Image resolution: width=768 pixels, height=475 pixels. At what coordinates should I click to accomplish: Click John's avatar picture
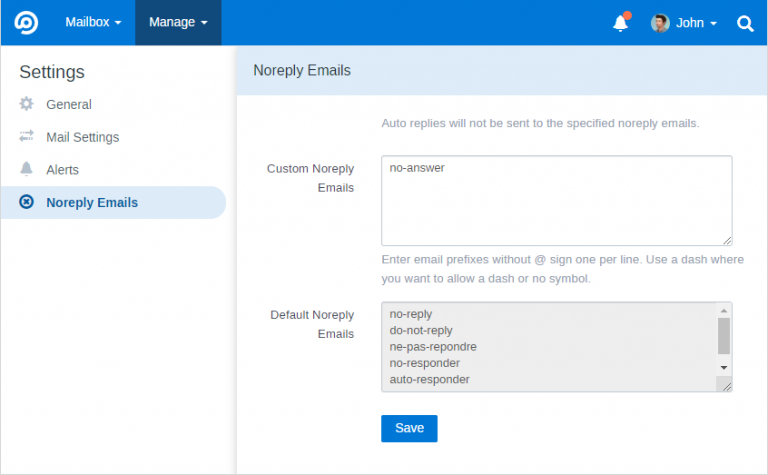[660, 23]
